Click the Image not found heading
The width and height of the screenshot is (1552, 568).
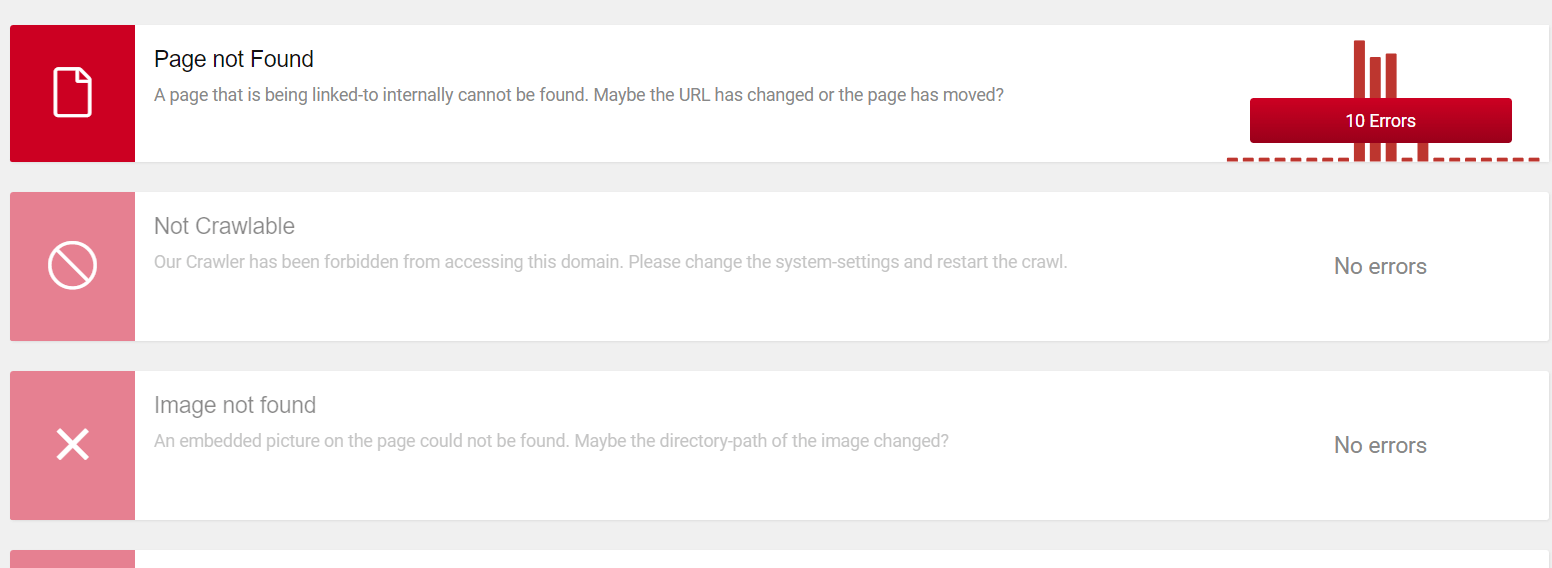pyautogui.click(x=235, y=405)
